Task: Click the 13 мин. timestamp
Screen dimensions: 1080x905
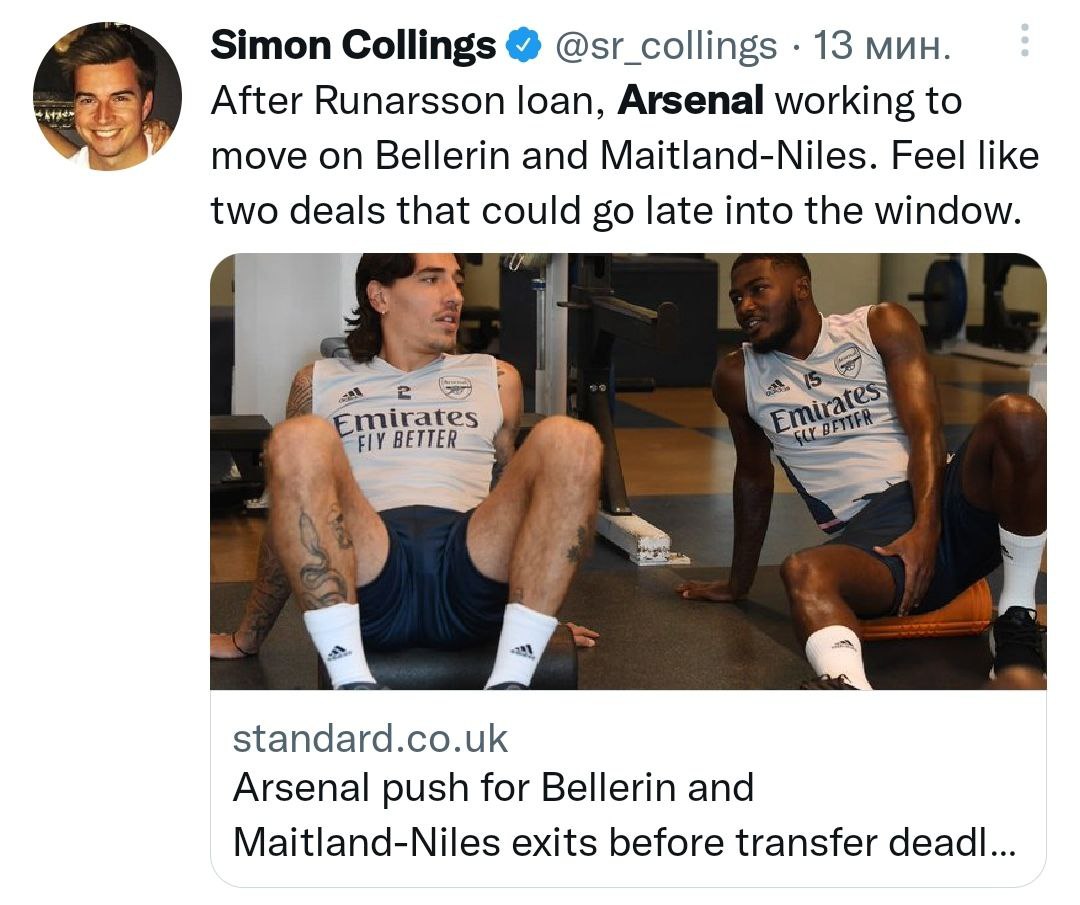Action: [x=882, y=45]
